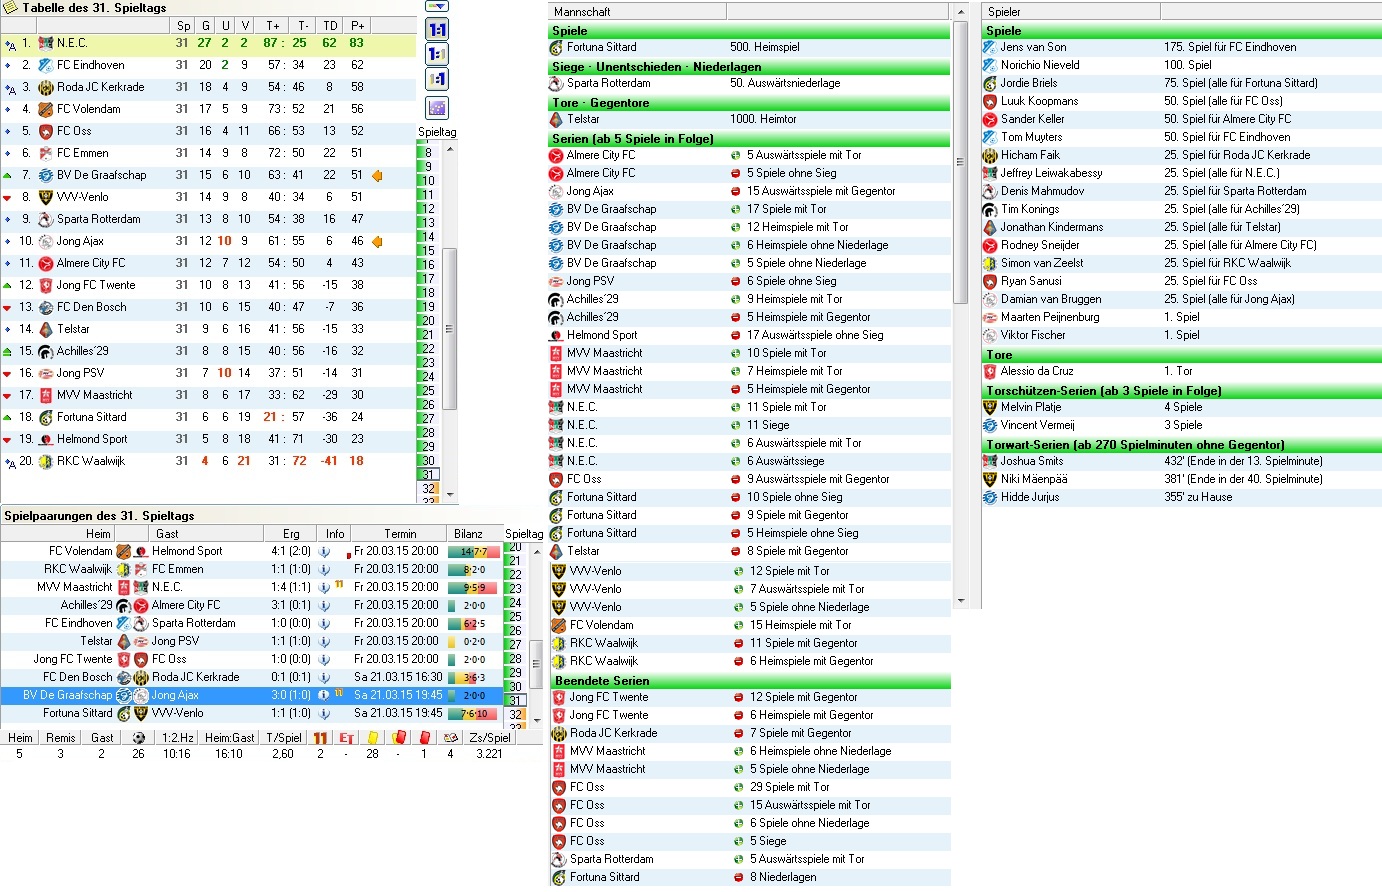Click the FC Eindhoven crest in the league table
Viewport: 1382px width, 892px height.
(46, 65)
